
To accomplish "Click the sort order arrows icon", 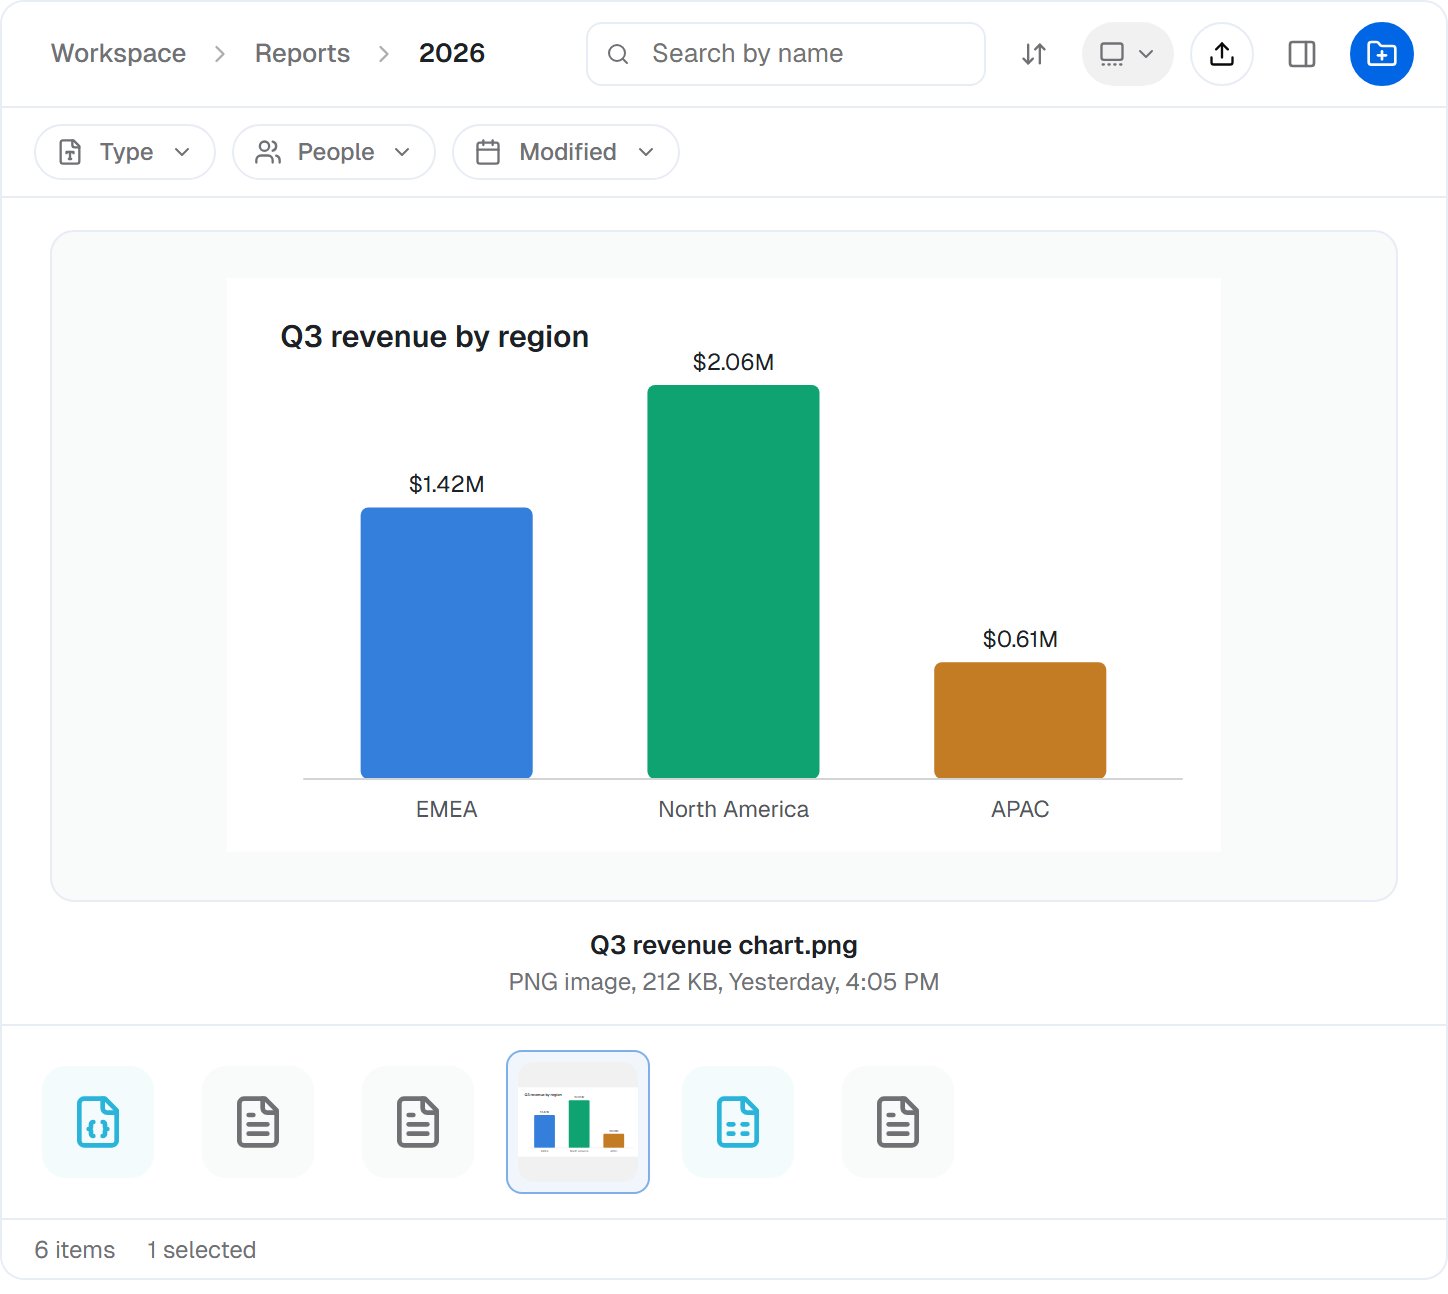I will [x=1034, y=54].
